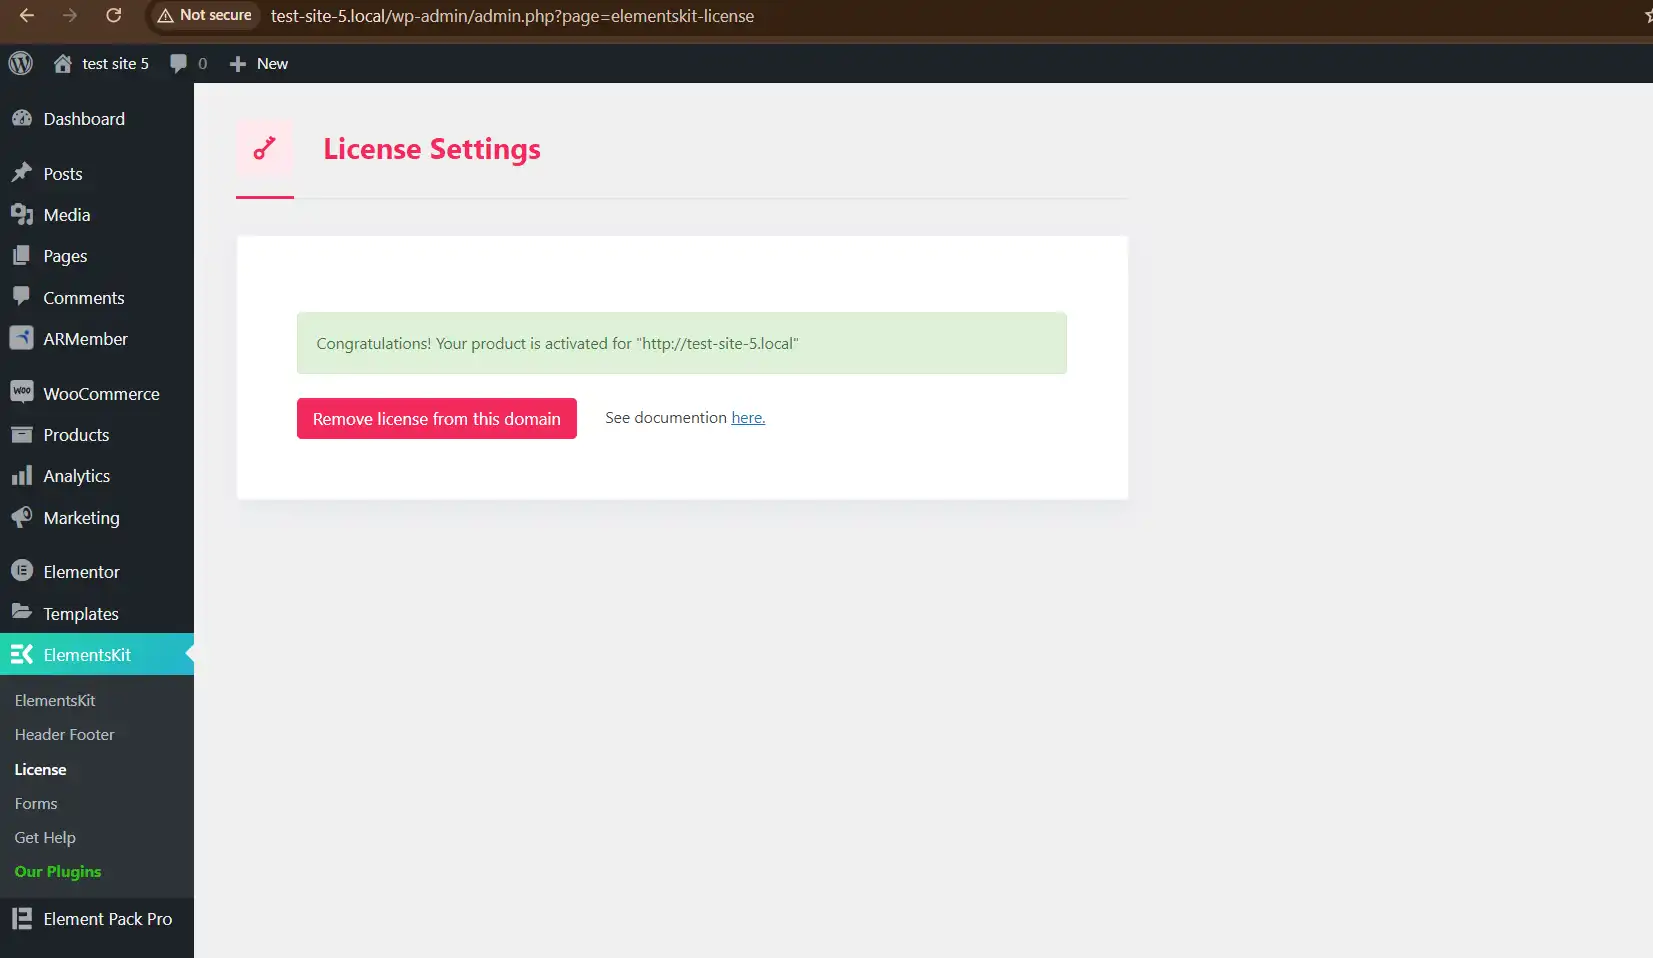
Task: Click the plus icon next to New
Action: pos(237,64)
